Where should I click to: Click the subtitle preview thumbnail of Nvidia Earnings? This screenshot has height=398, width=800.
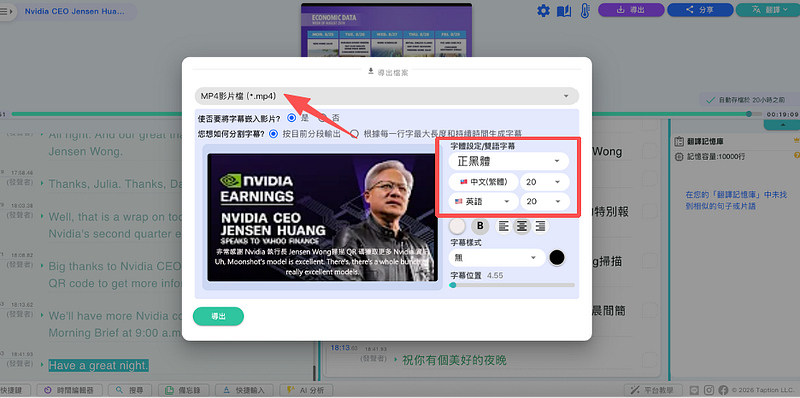coord(322,217)
